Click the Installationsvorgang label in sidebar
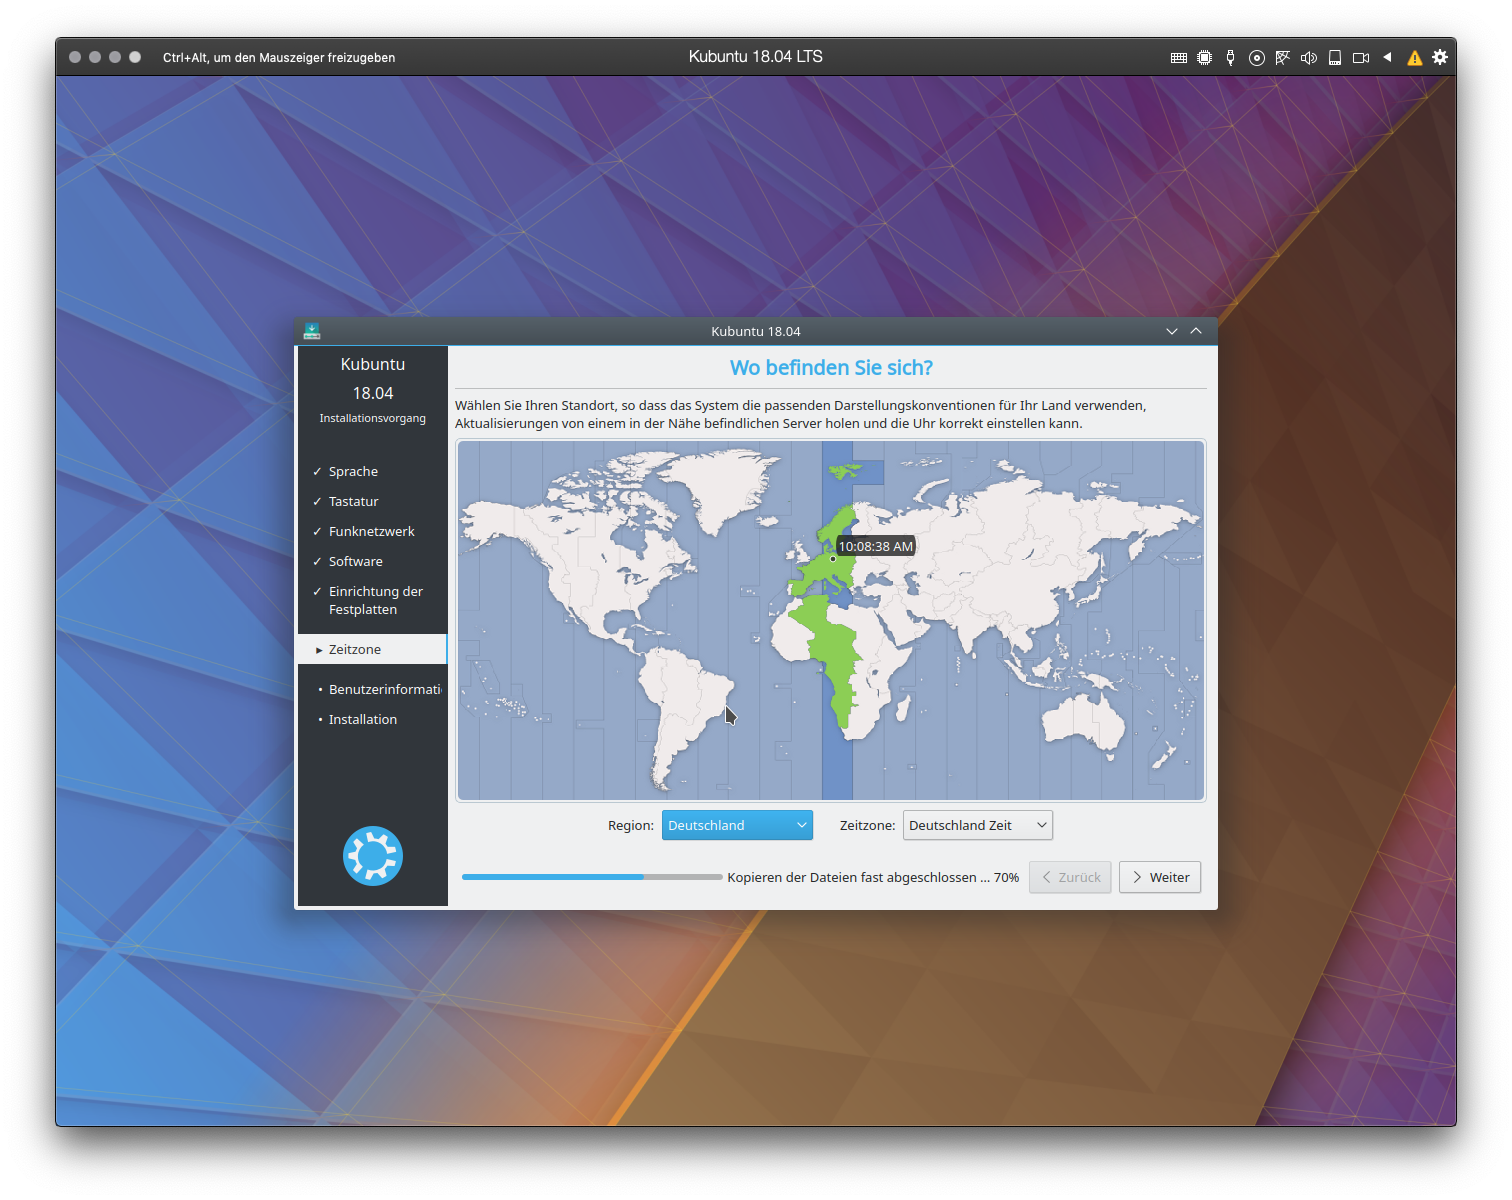 click(x=373, y=418)
